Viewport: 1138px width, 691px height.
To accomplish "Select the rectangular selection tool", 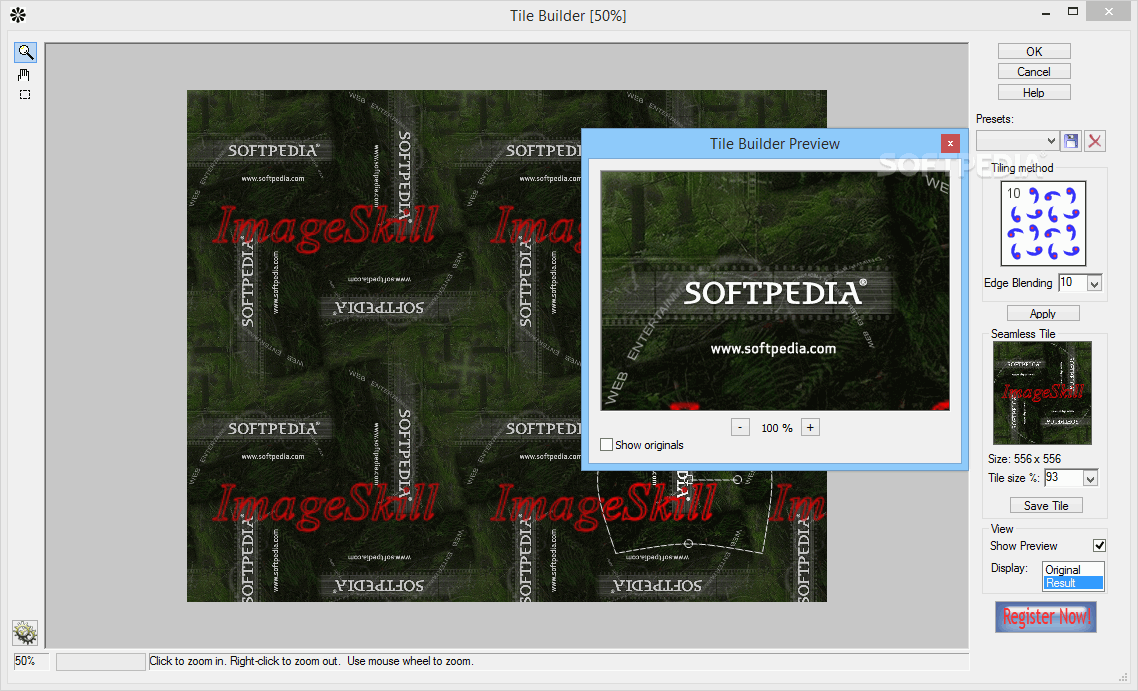I will tap(25, 94).
